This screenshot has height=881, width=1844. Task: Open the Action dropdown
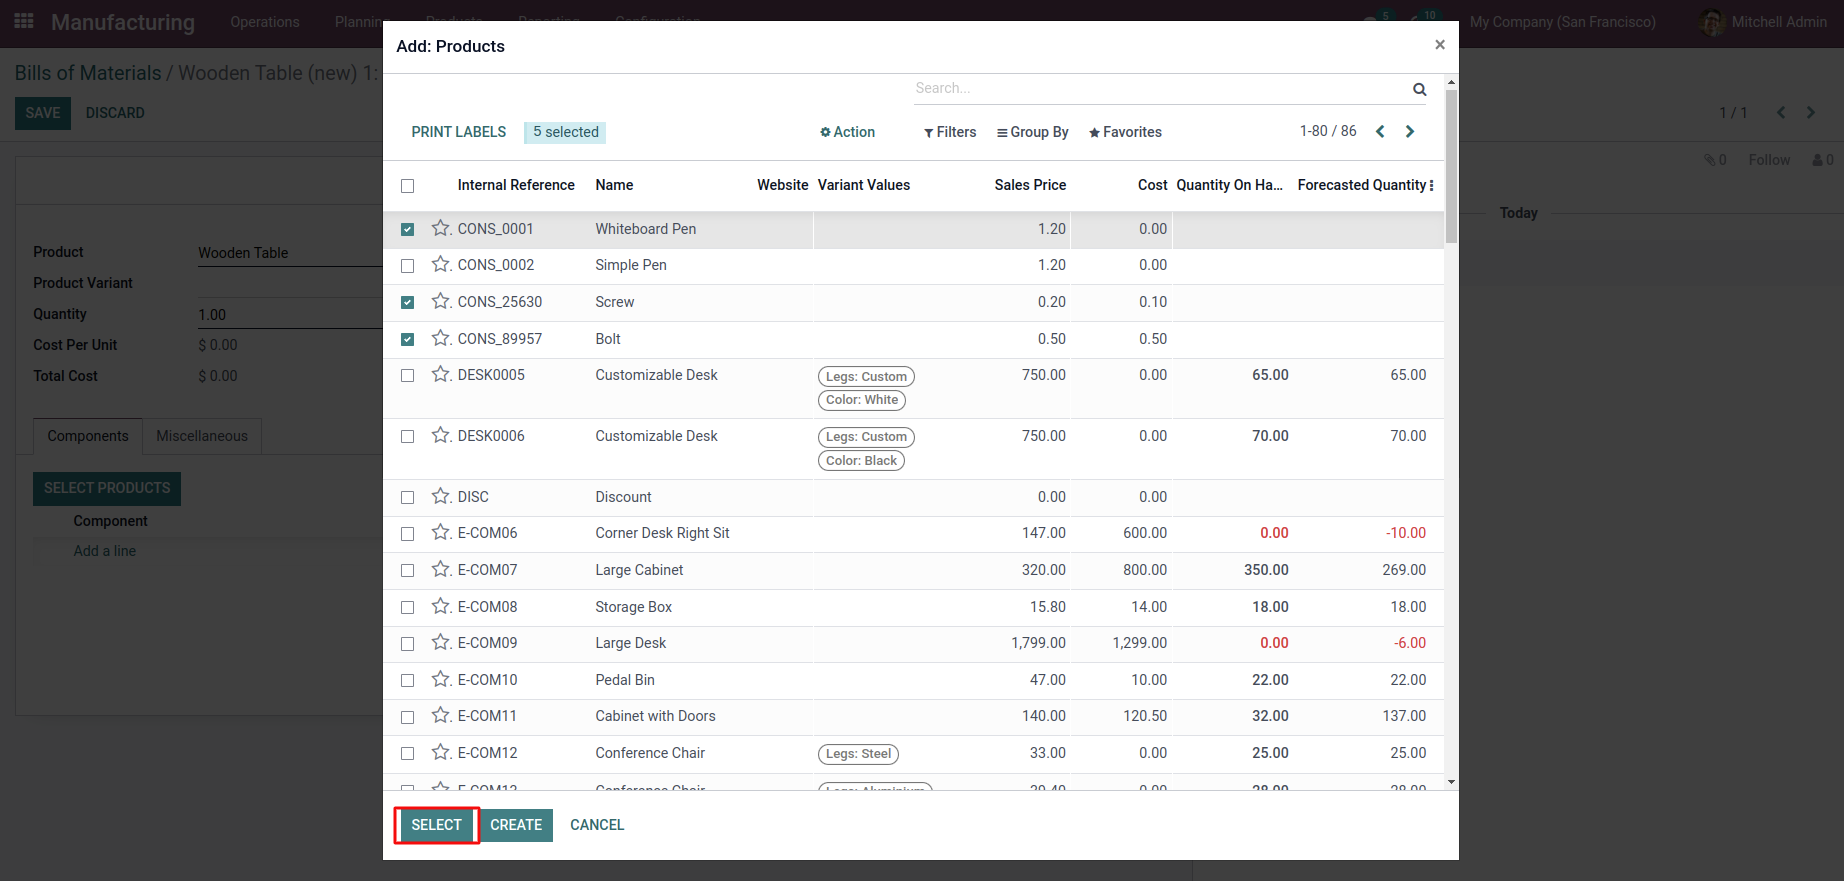coord(847,132)
